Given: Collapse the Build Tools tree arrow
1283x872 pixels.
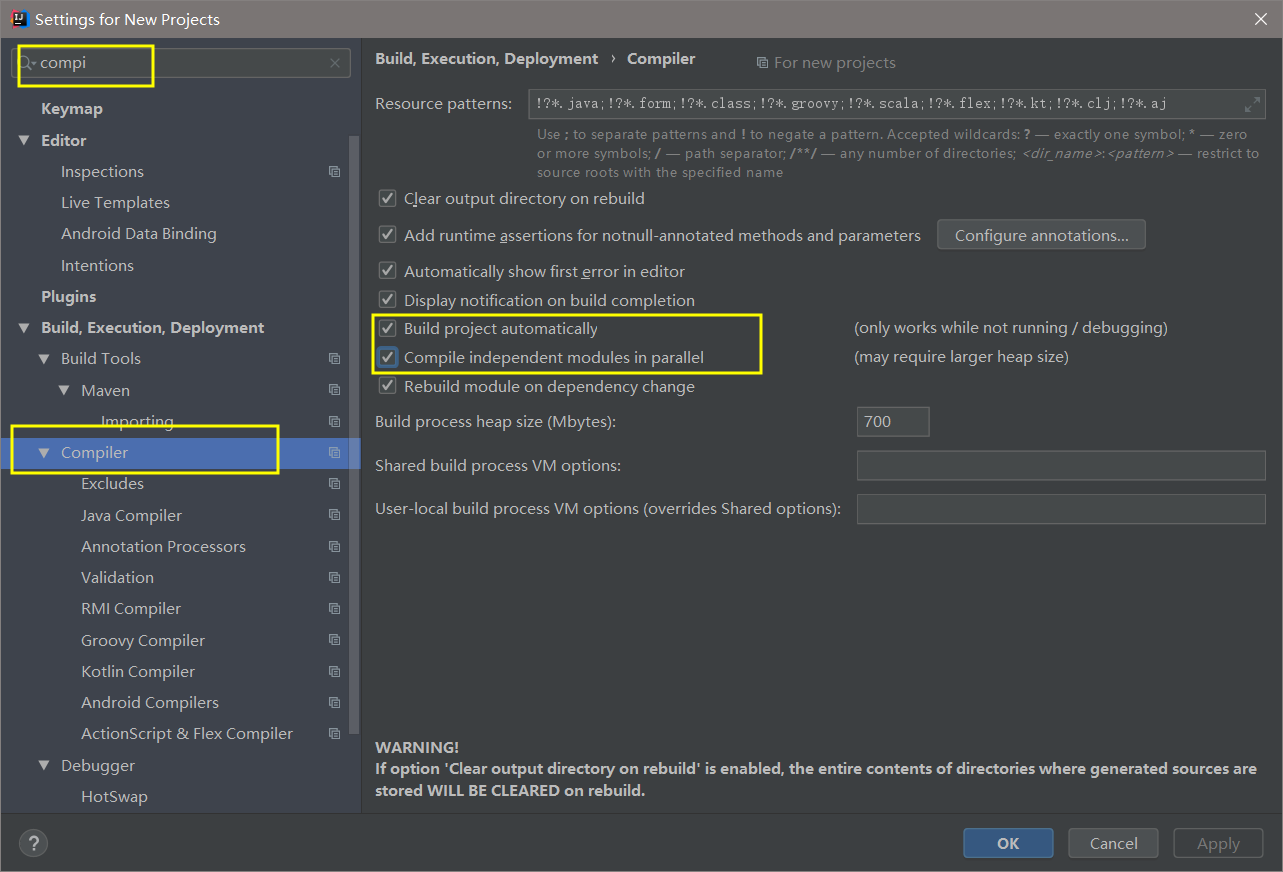Looking at the screenshot, I should [x=44, y=359].
